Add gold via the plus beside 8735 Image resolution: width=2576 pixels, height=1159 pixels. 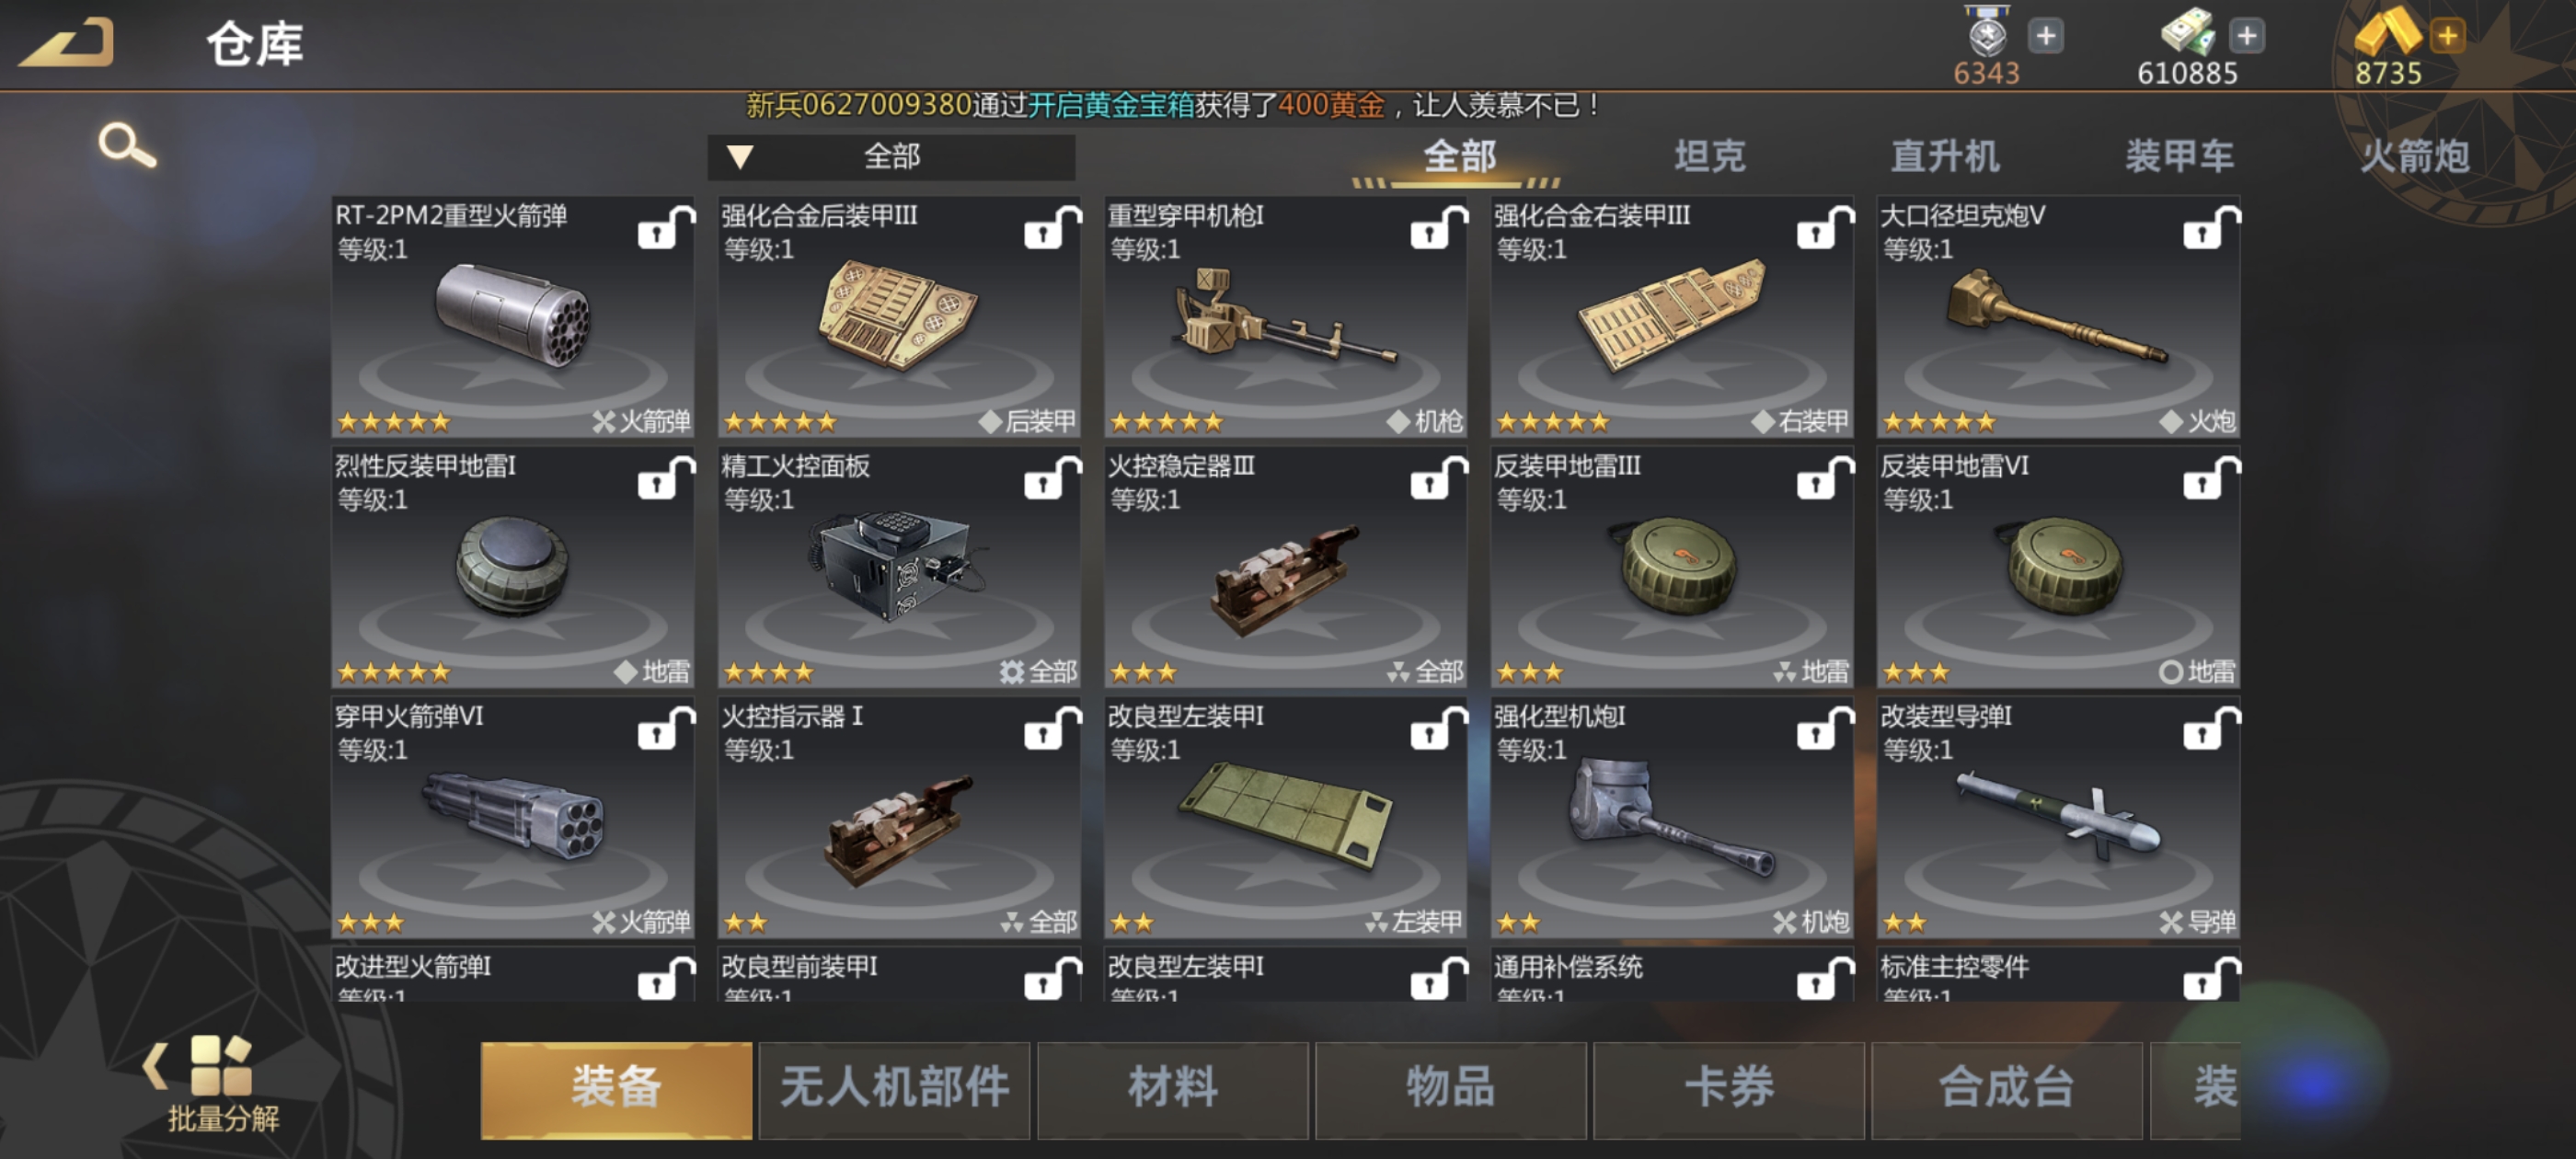point(2447,37)
